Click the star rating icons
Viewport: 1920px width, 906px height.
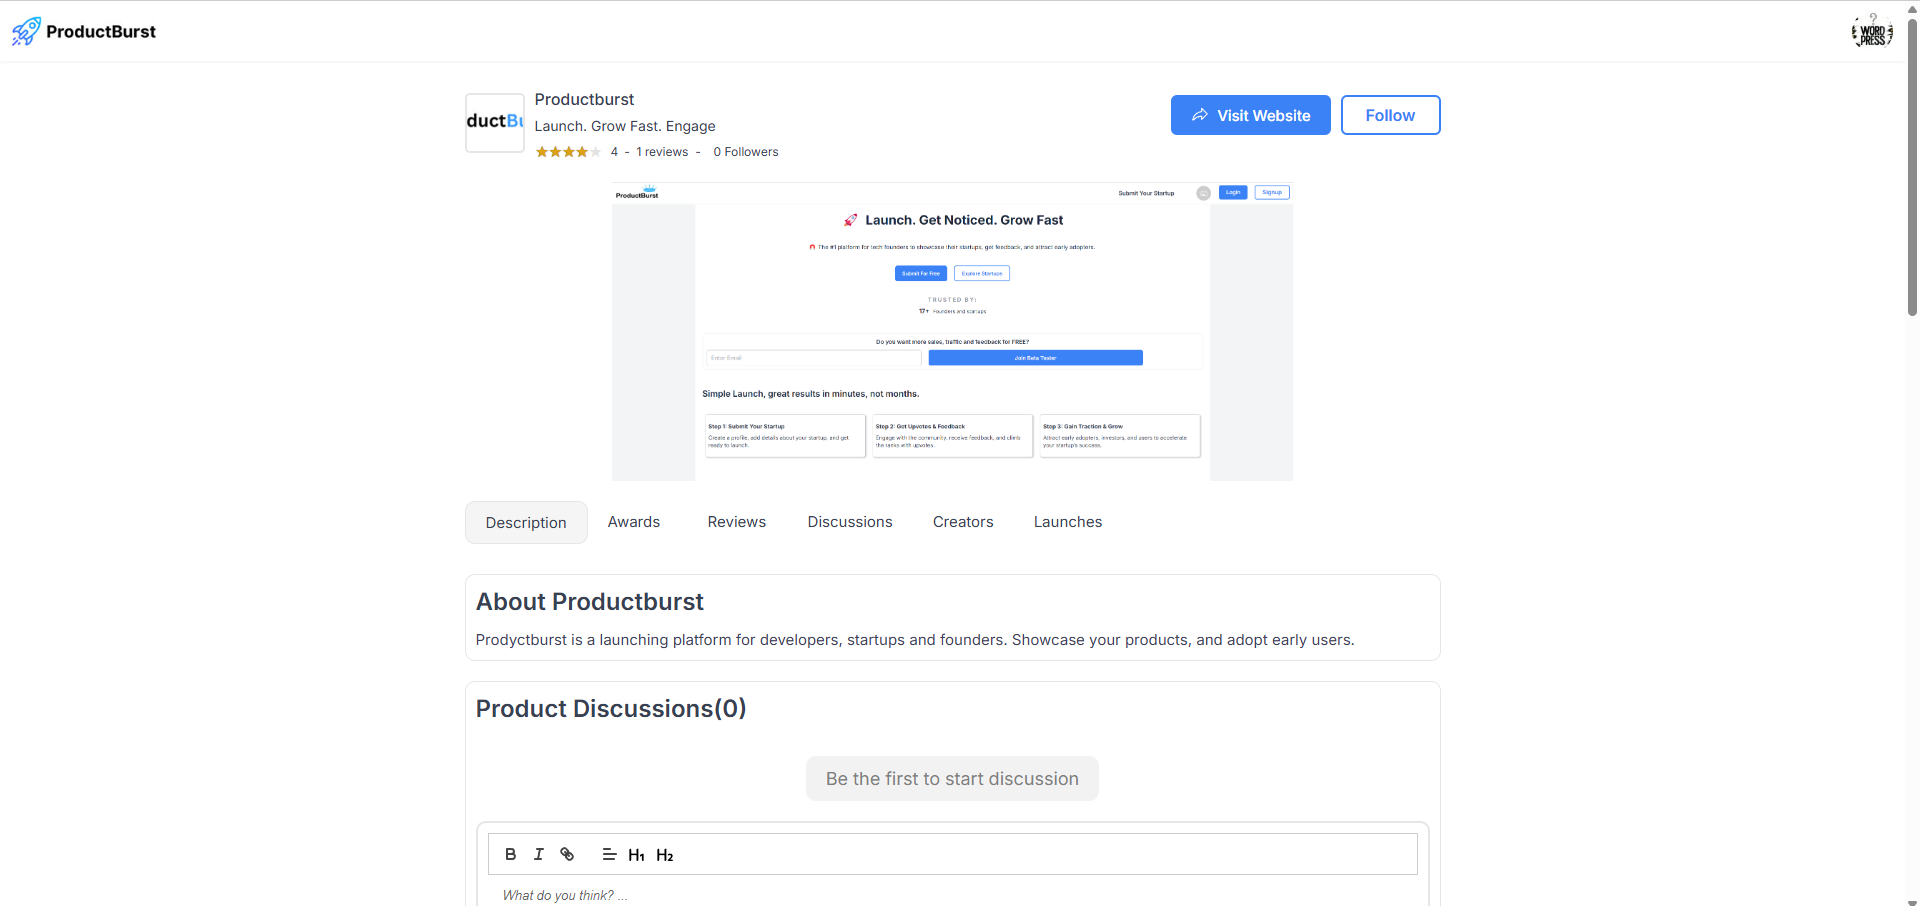tap(568, 152)
